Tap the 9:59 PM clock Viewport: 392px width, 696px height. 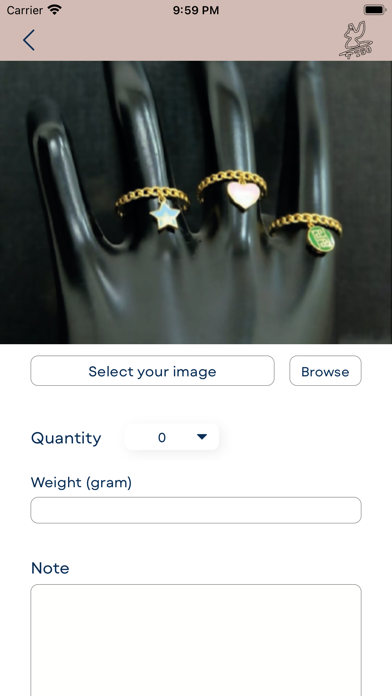pyautogui.click(x=196, y=10)
